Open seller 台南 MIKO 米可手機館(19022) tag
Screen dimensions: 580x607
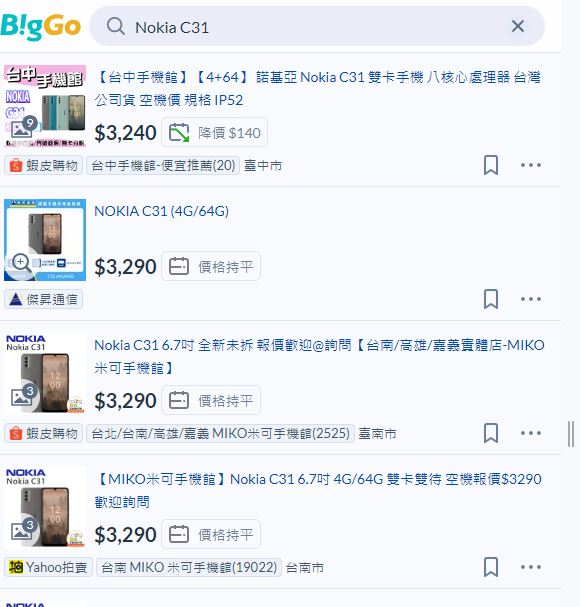pyautogui.click(x=189, y=568)
